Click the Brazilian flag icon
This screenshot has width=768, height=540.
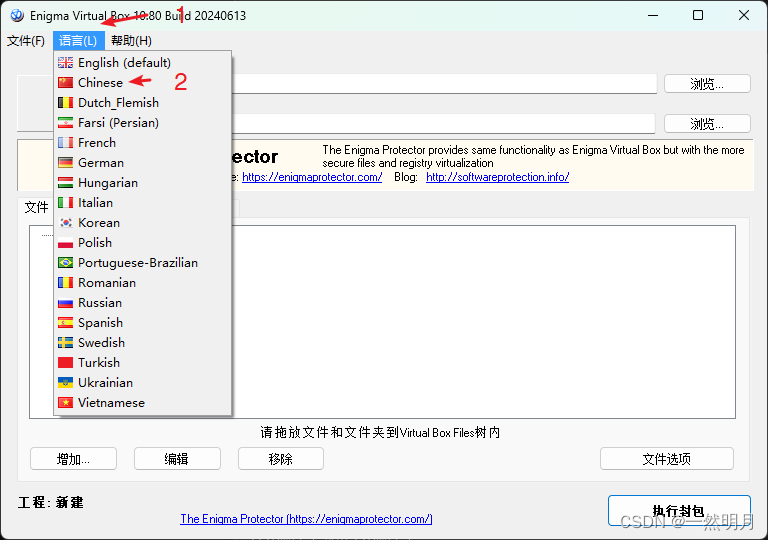pyautogui.click(x=65, y=263)
